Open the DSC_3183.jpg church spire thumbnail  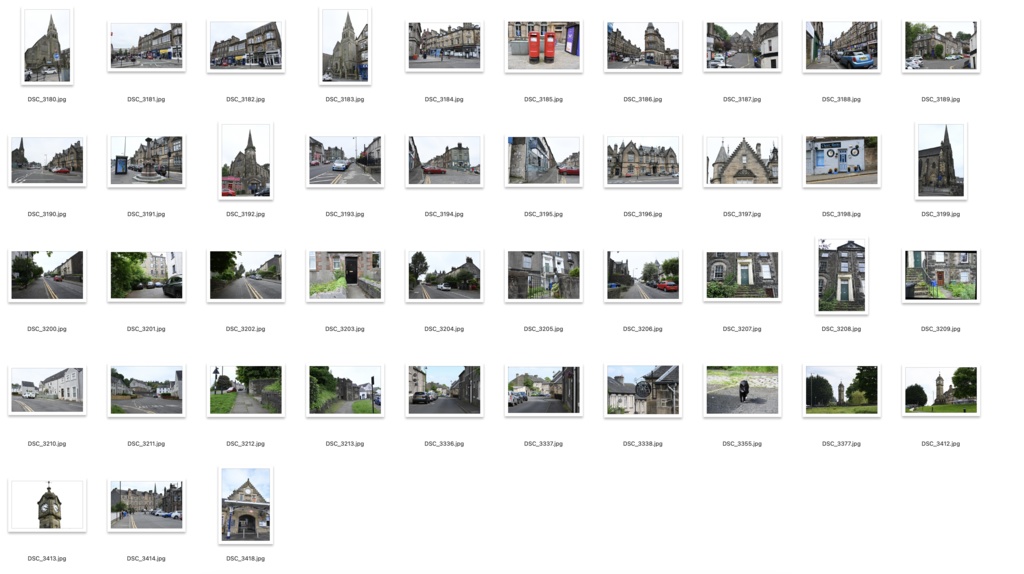[345, 46]
